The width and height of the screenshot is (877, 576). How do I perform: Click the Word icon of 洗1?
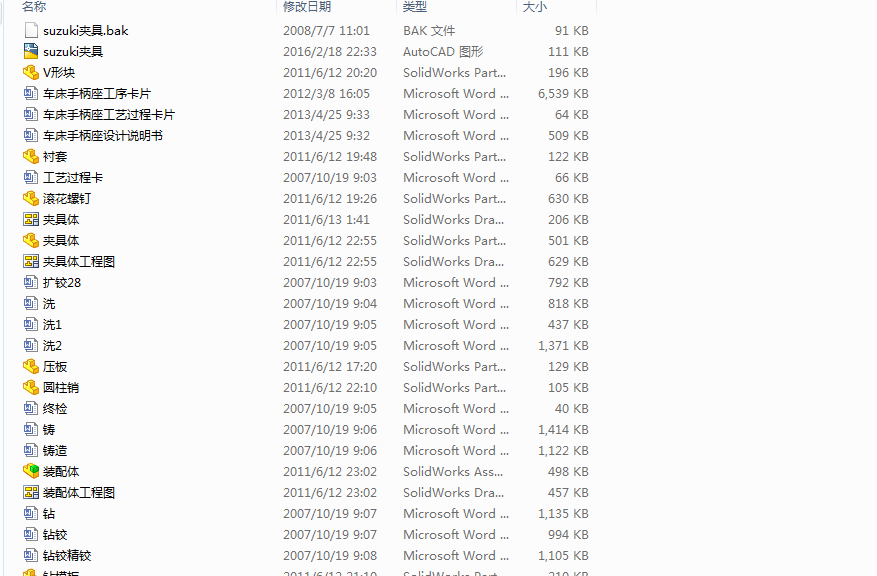pos(31,324)
